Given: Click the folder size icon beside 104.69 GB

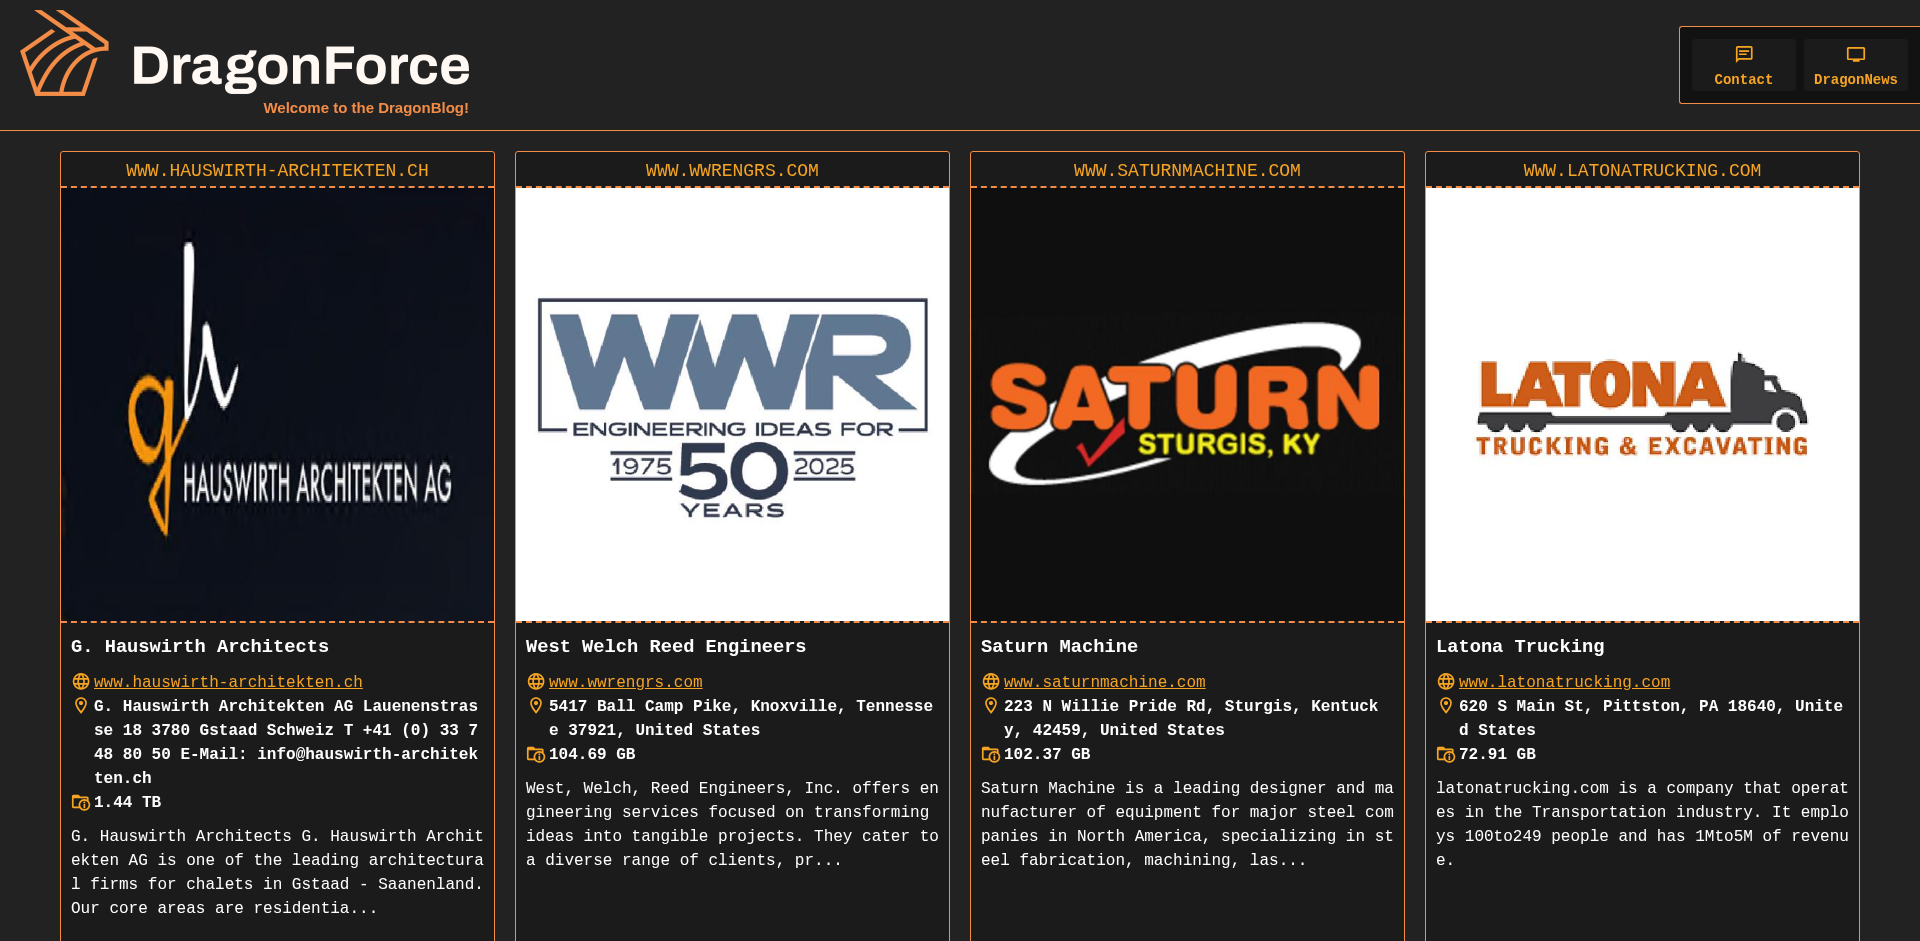Looking at the screenshot, I should coord(536,755).
